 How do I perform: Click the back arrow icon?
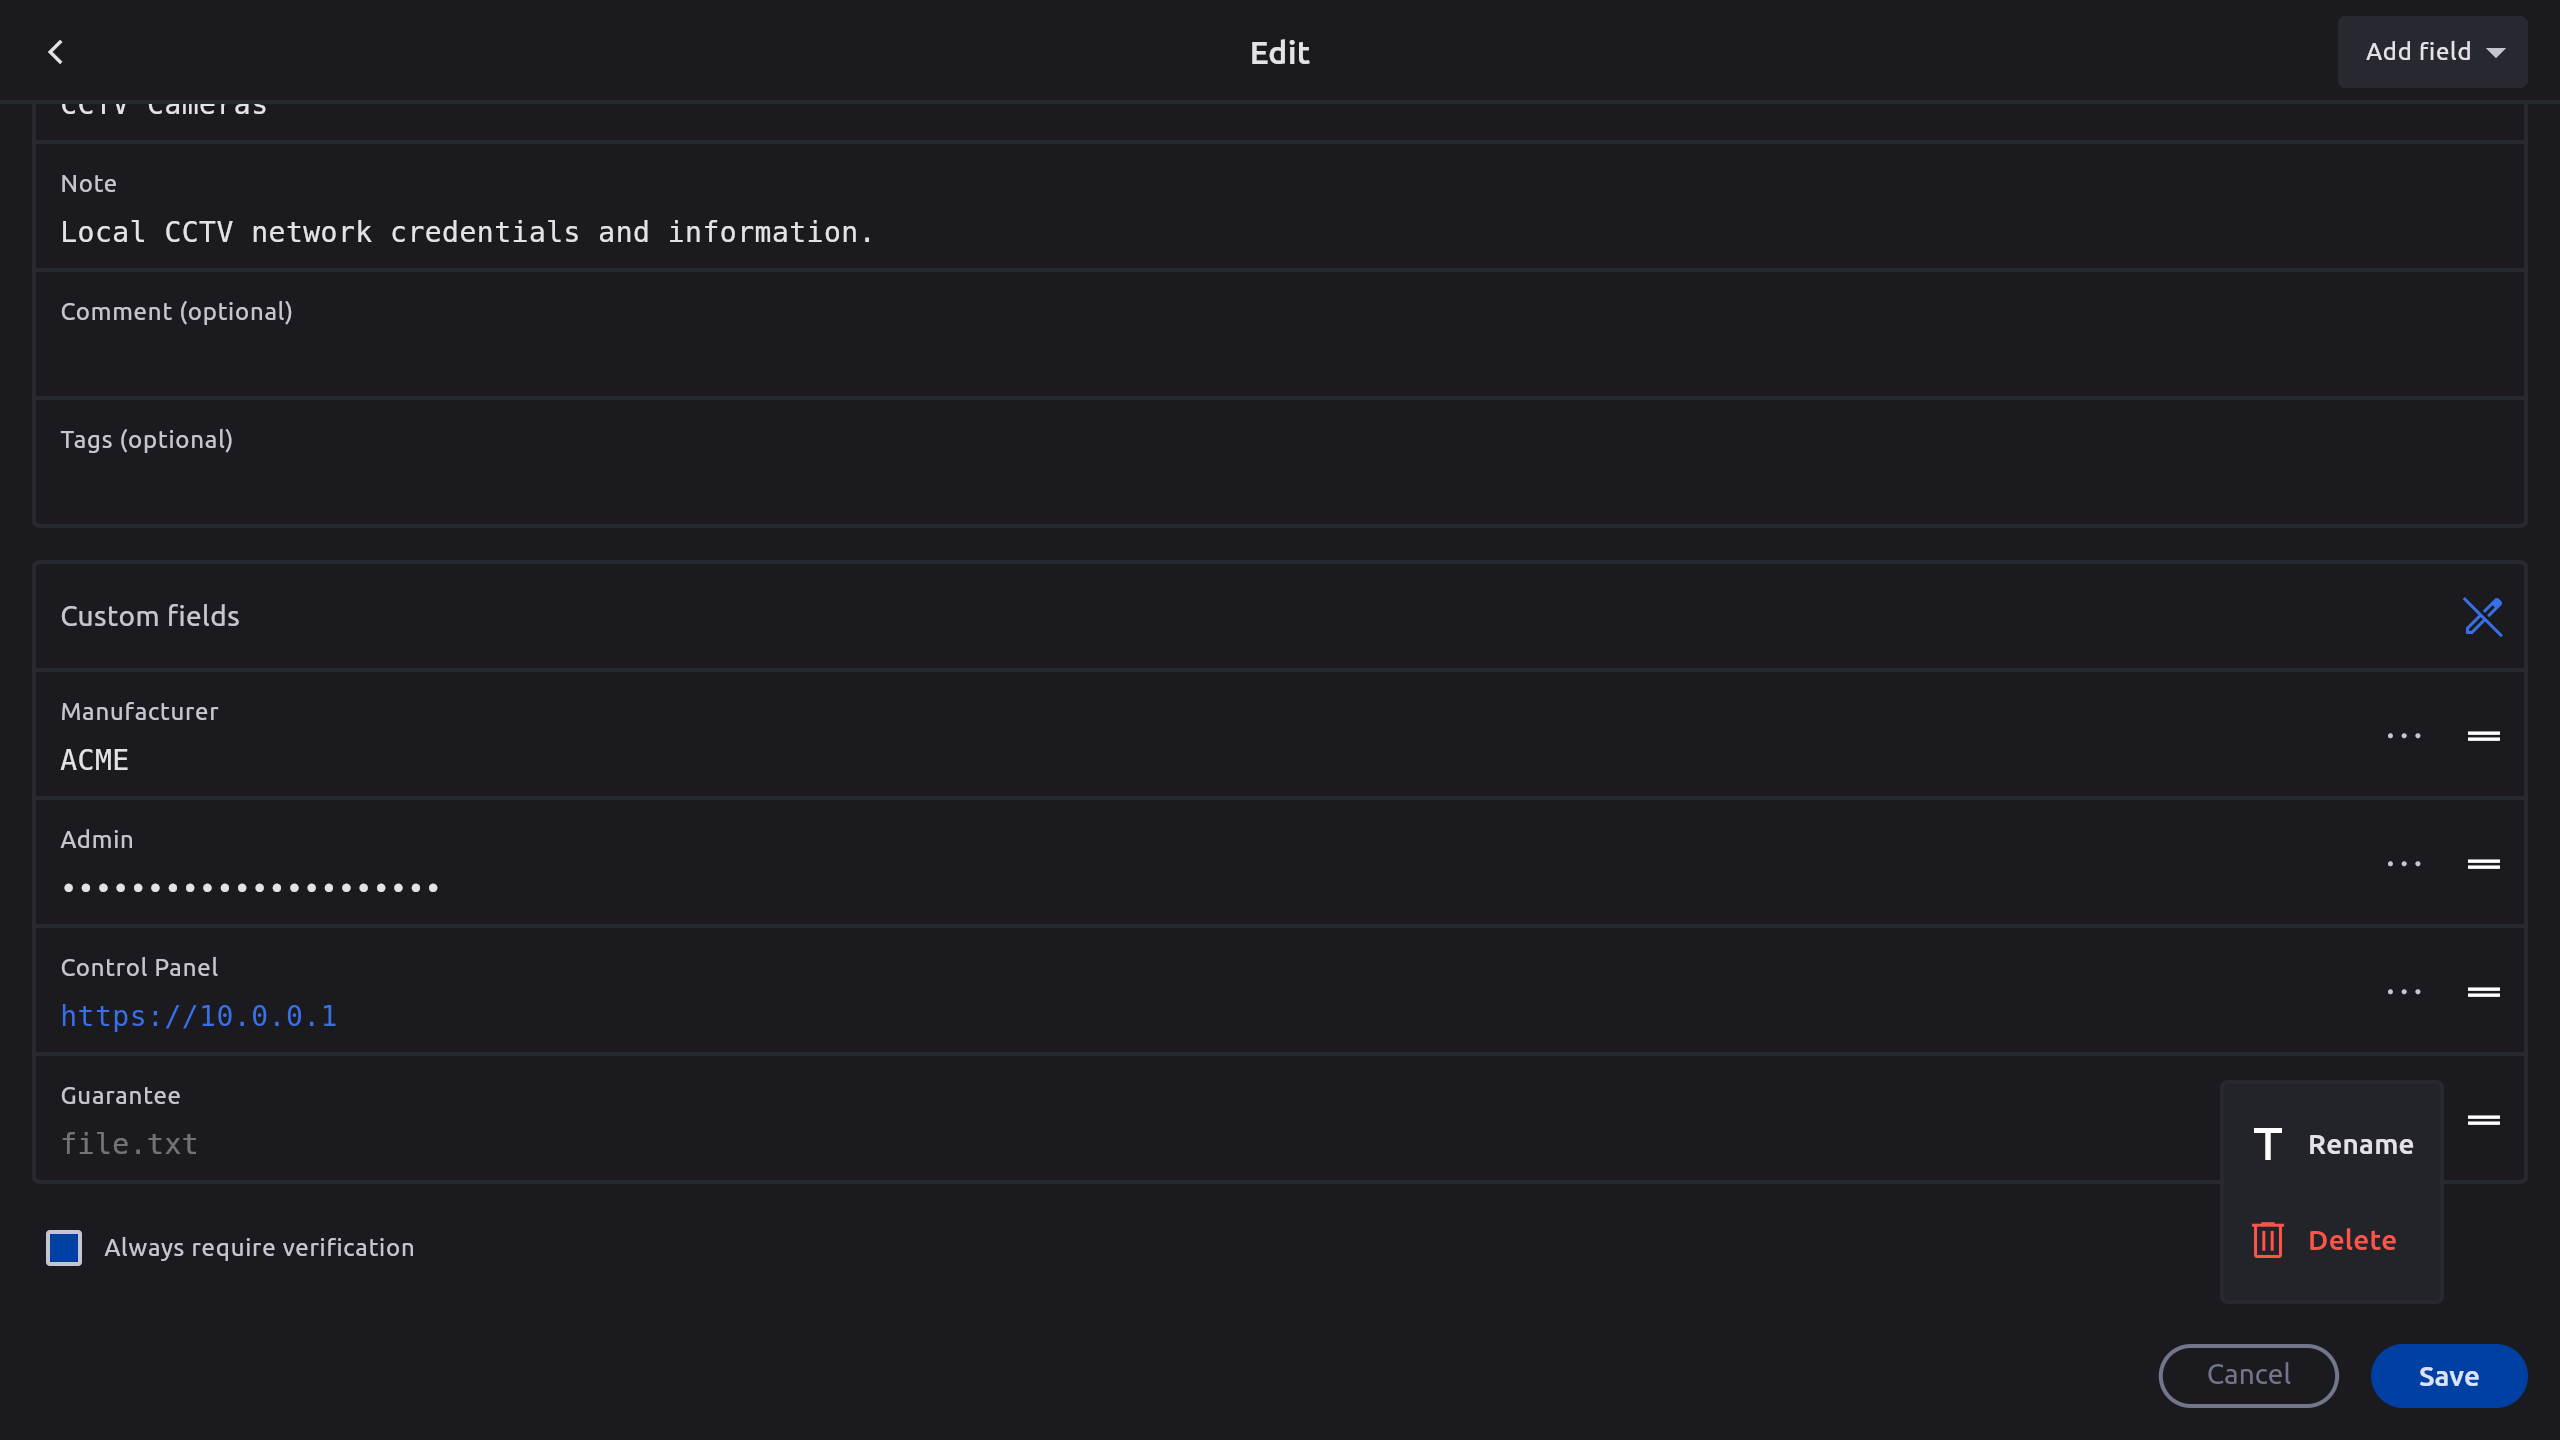click(56, 52)
